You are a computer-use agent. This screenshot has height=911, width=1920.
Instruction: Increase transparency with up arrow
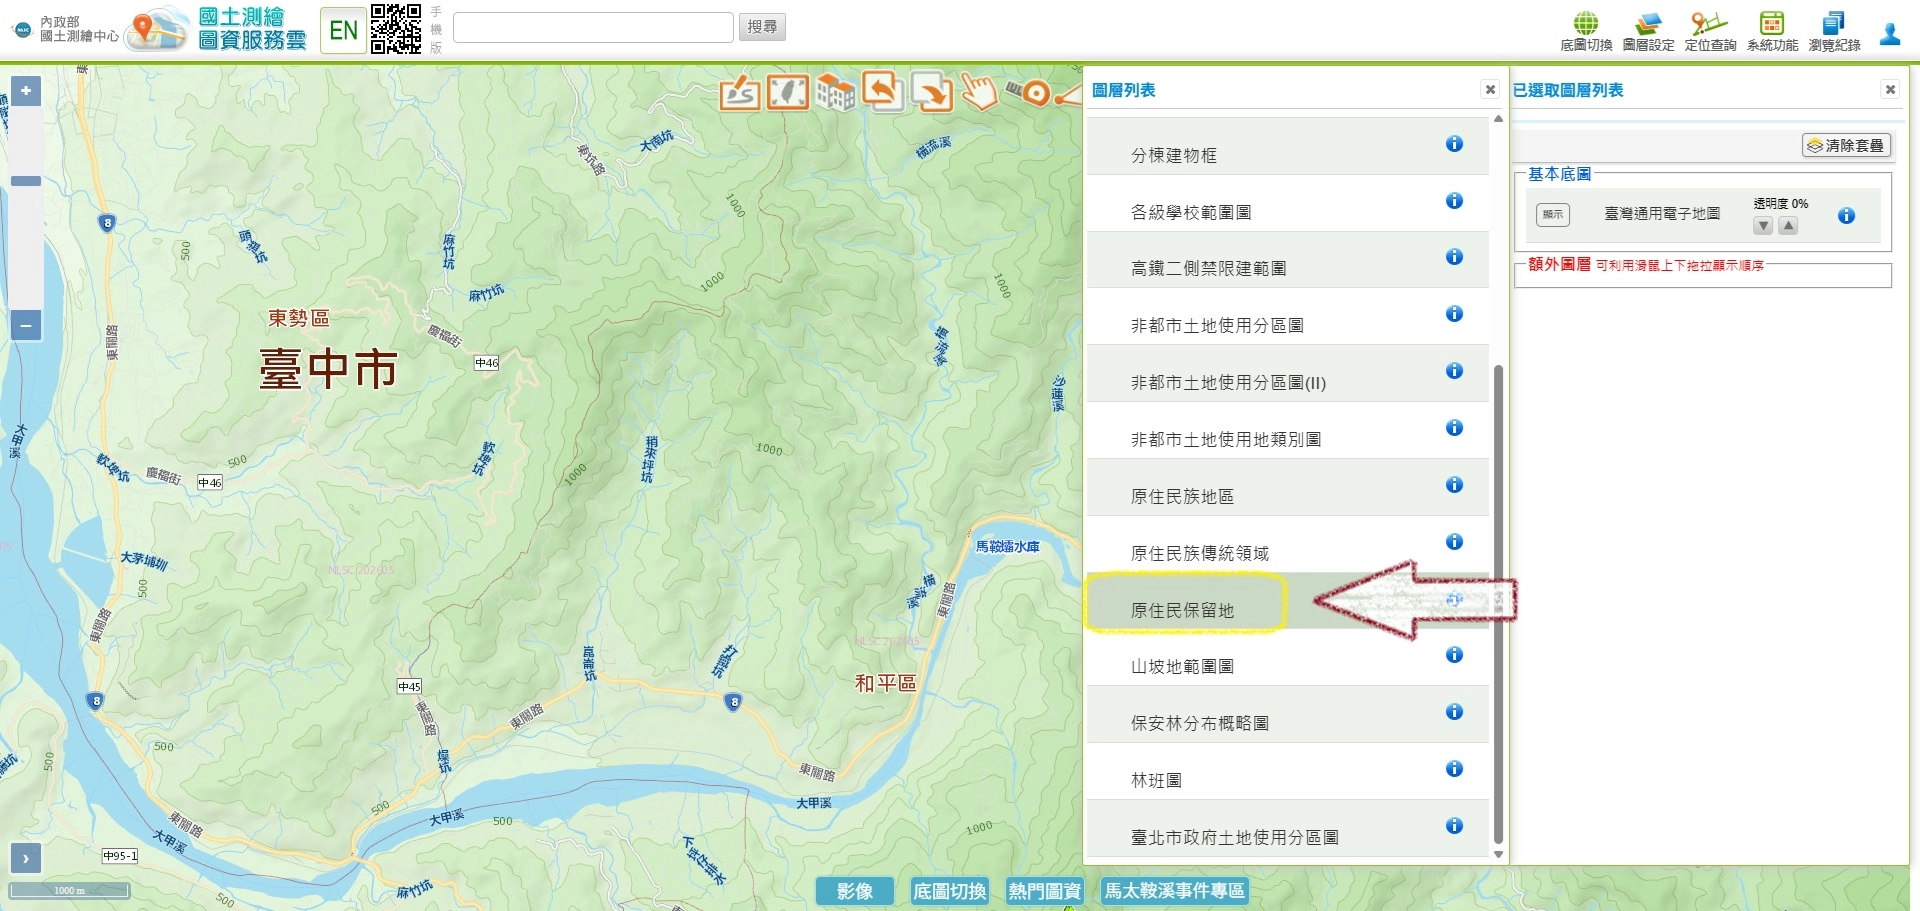click(1788, 226)
